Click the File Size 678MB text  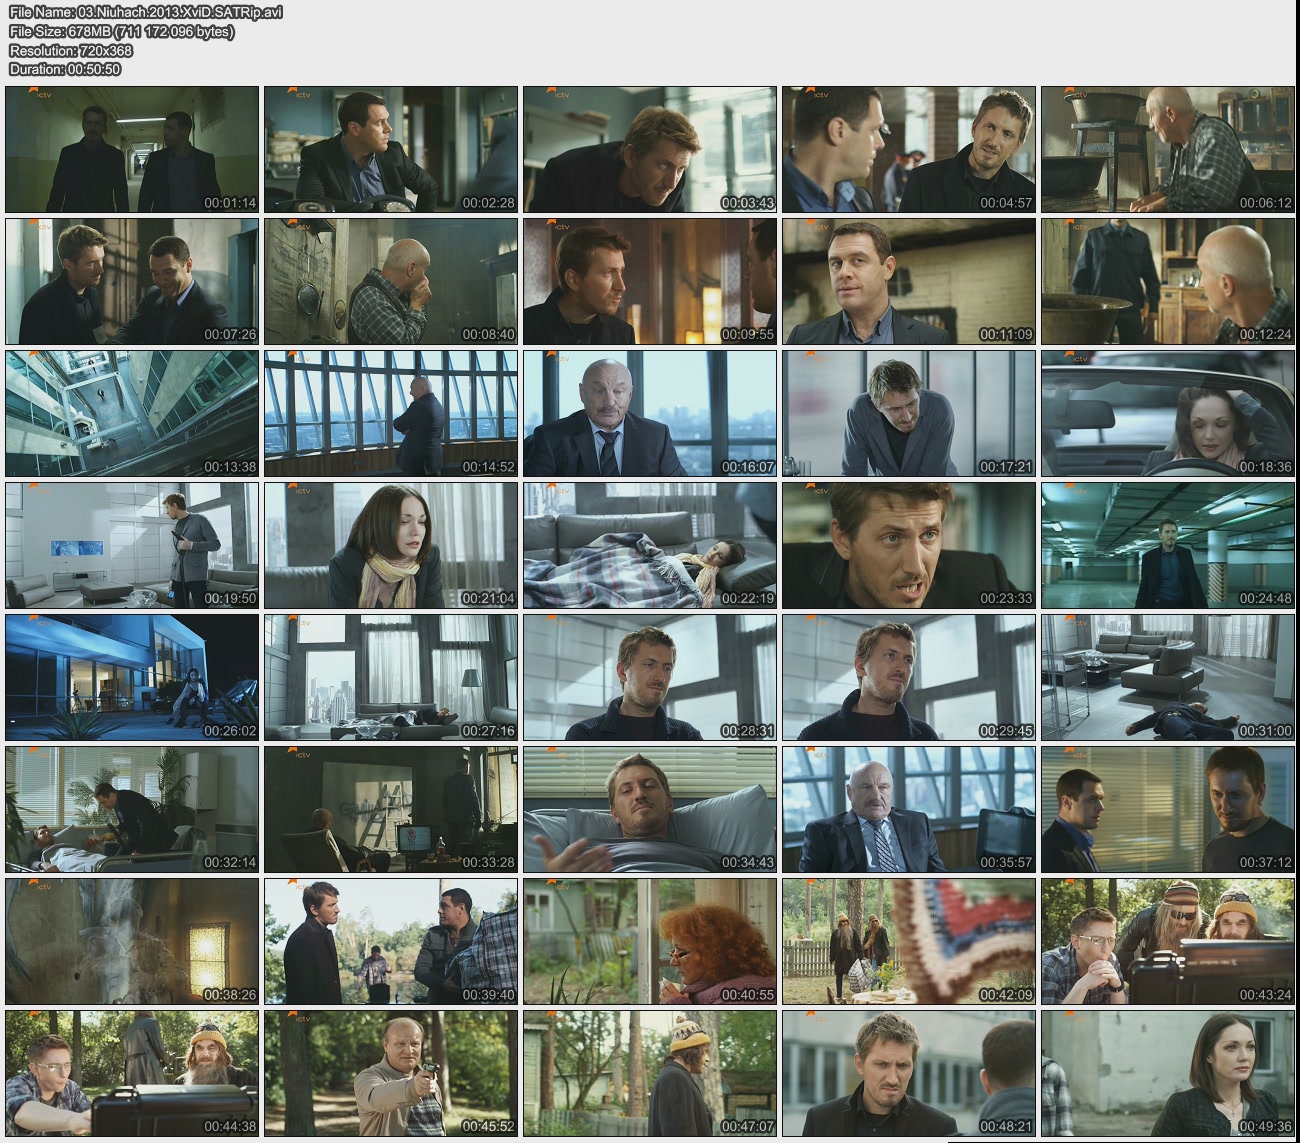click(x=121, y=31)
